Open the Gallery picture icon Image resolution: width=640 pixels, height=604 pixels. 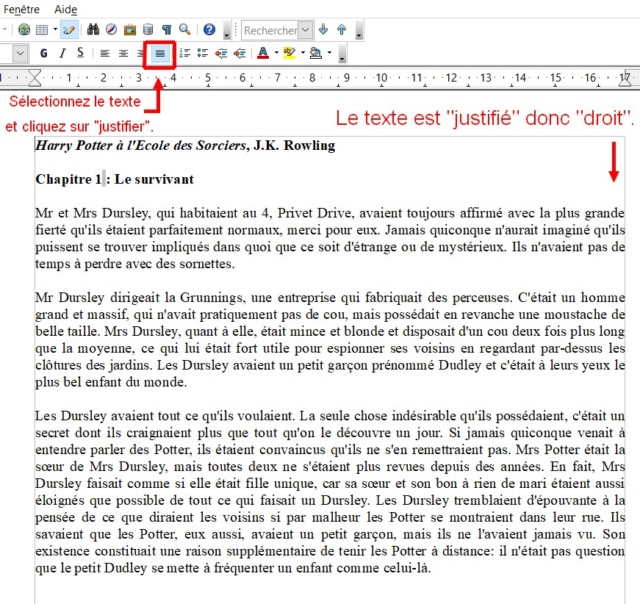130,30
